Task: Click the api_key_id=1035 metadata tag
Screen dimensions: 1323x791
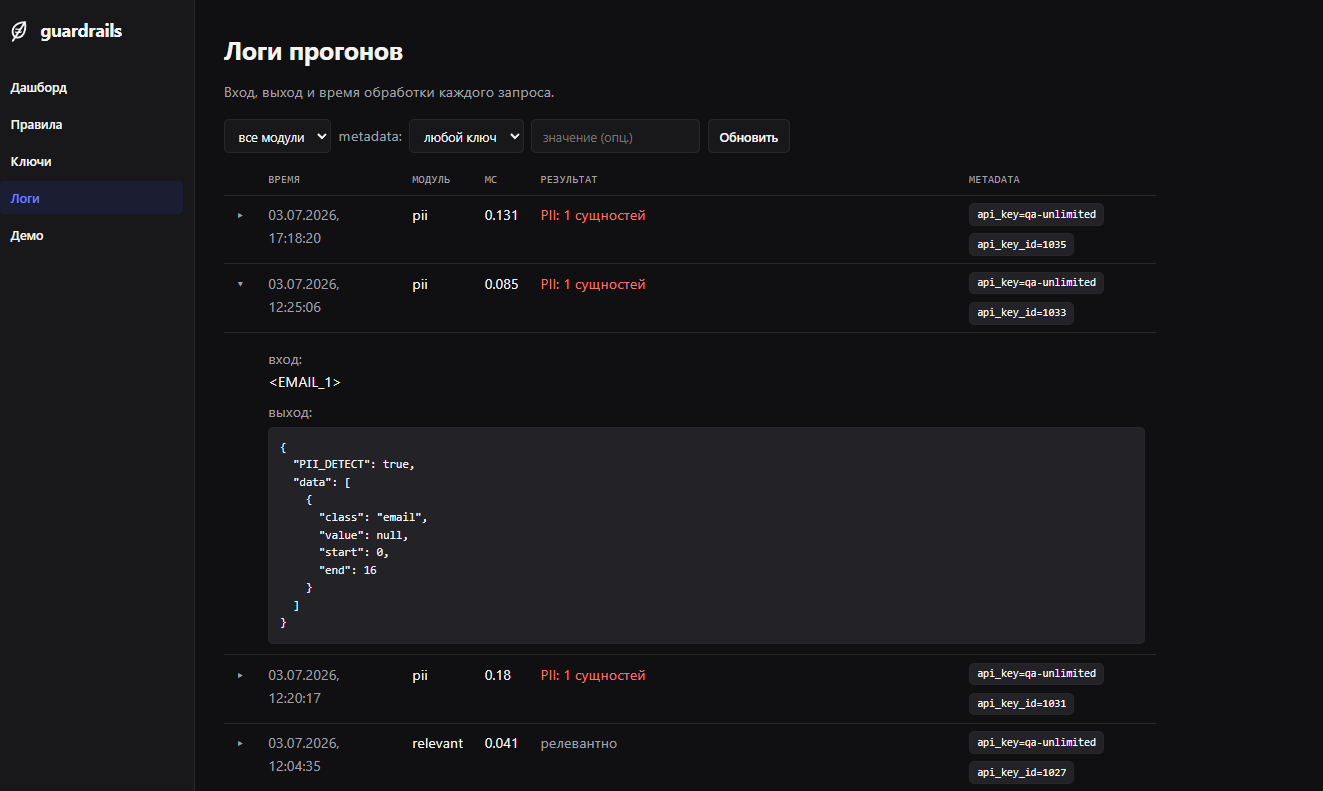Action: (x=1021, y=244)
